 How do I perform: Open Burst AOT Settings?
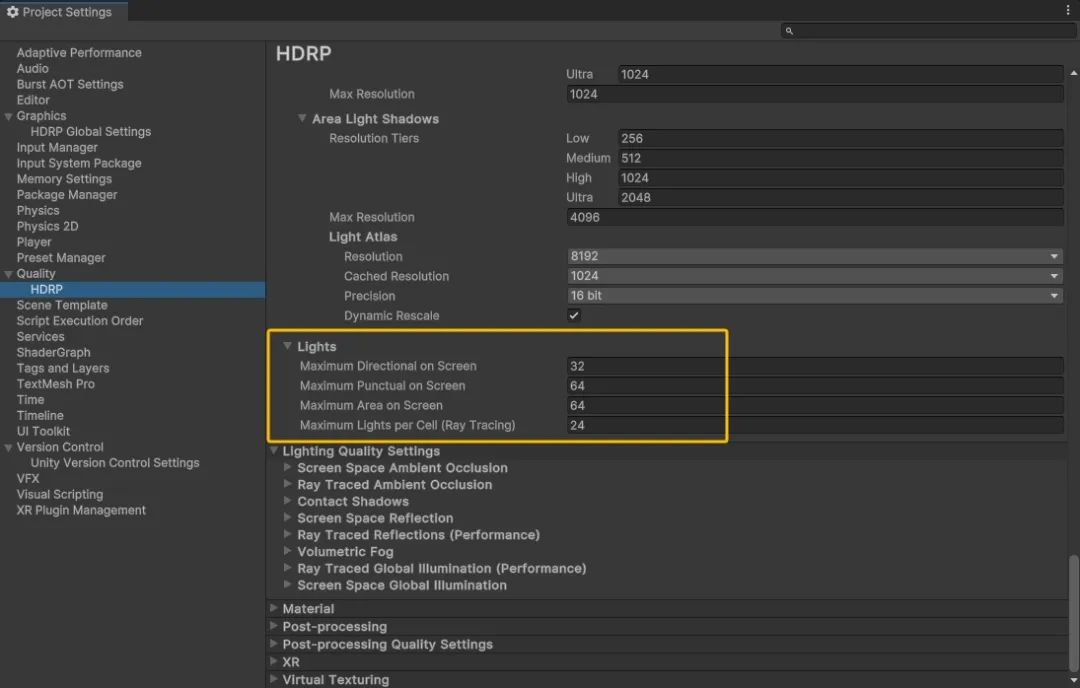click(70, 85)
